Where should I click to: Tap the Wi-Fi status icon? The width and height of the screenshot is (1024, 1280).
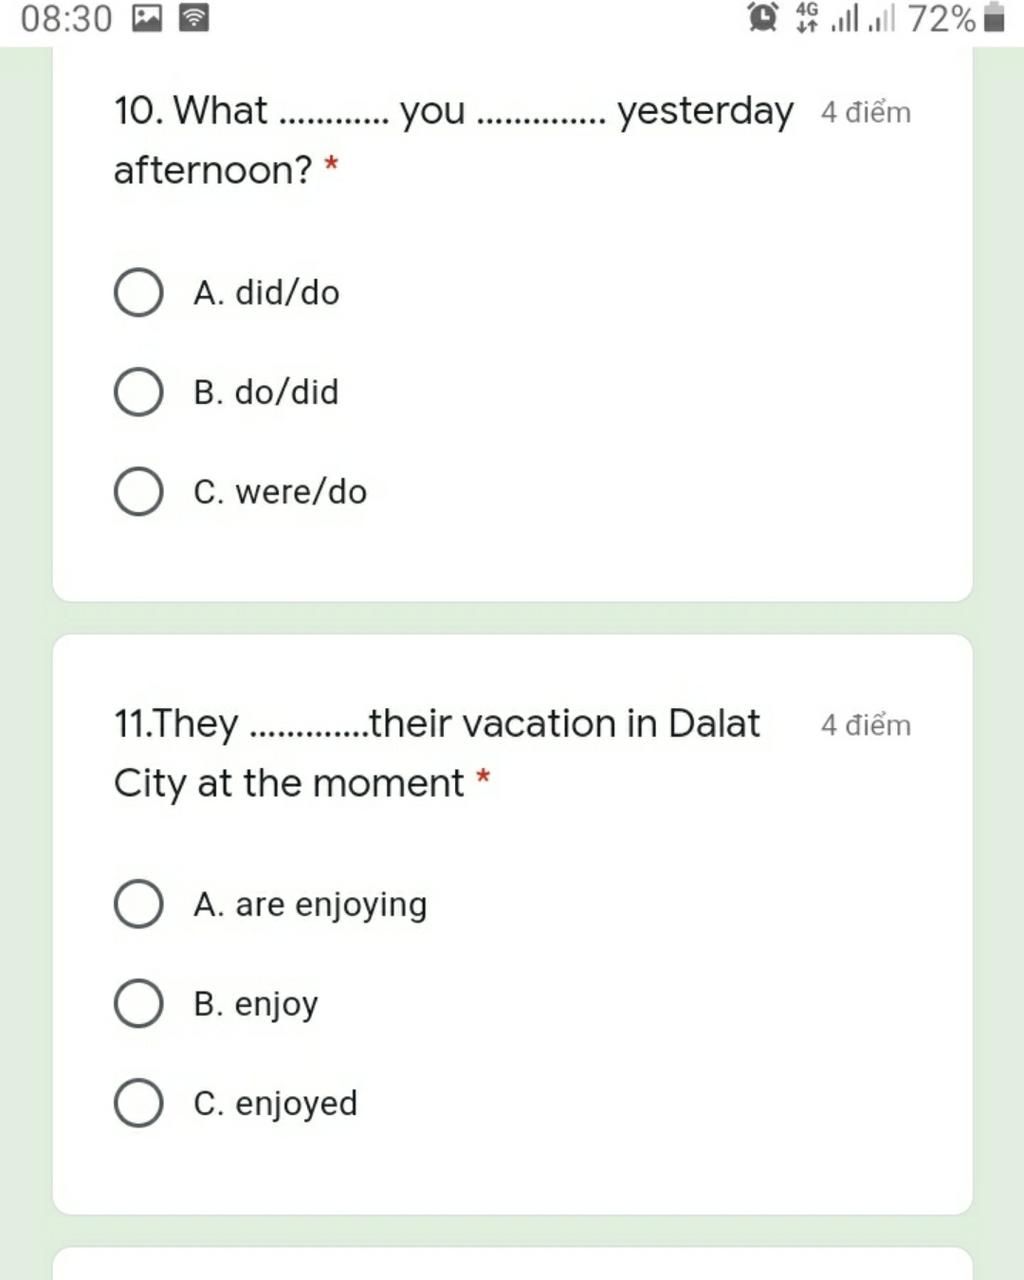tap(194, 18)
